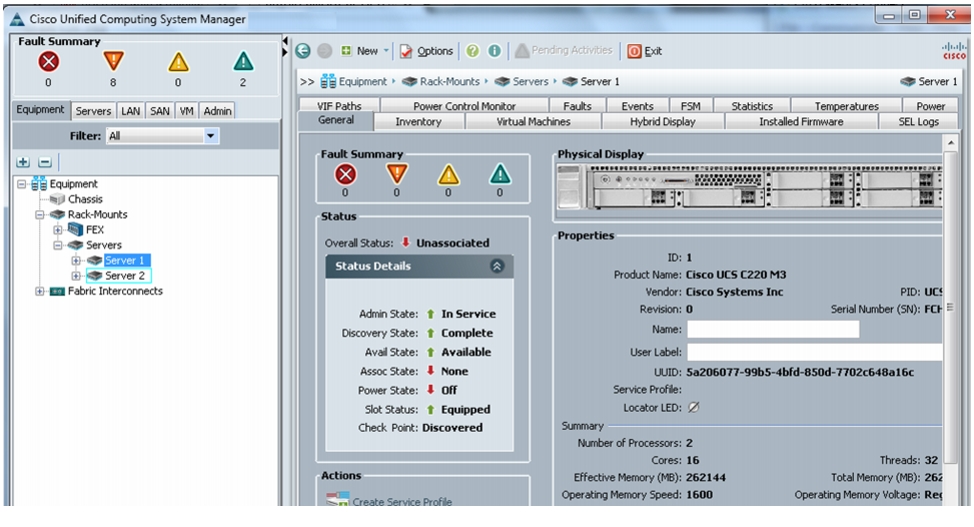Click warning faults icon showing 2
This screenshot has height=527, width=974.
coord(243,62)
